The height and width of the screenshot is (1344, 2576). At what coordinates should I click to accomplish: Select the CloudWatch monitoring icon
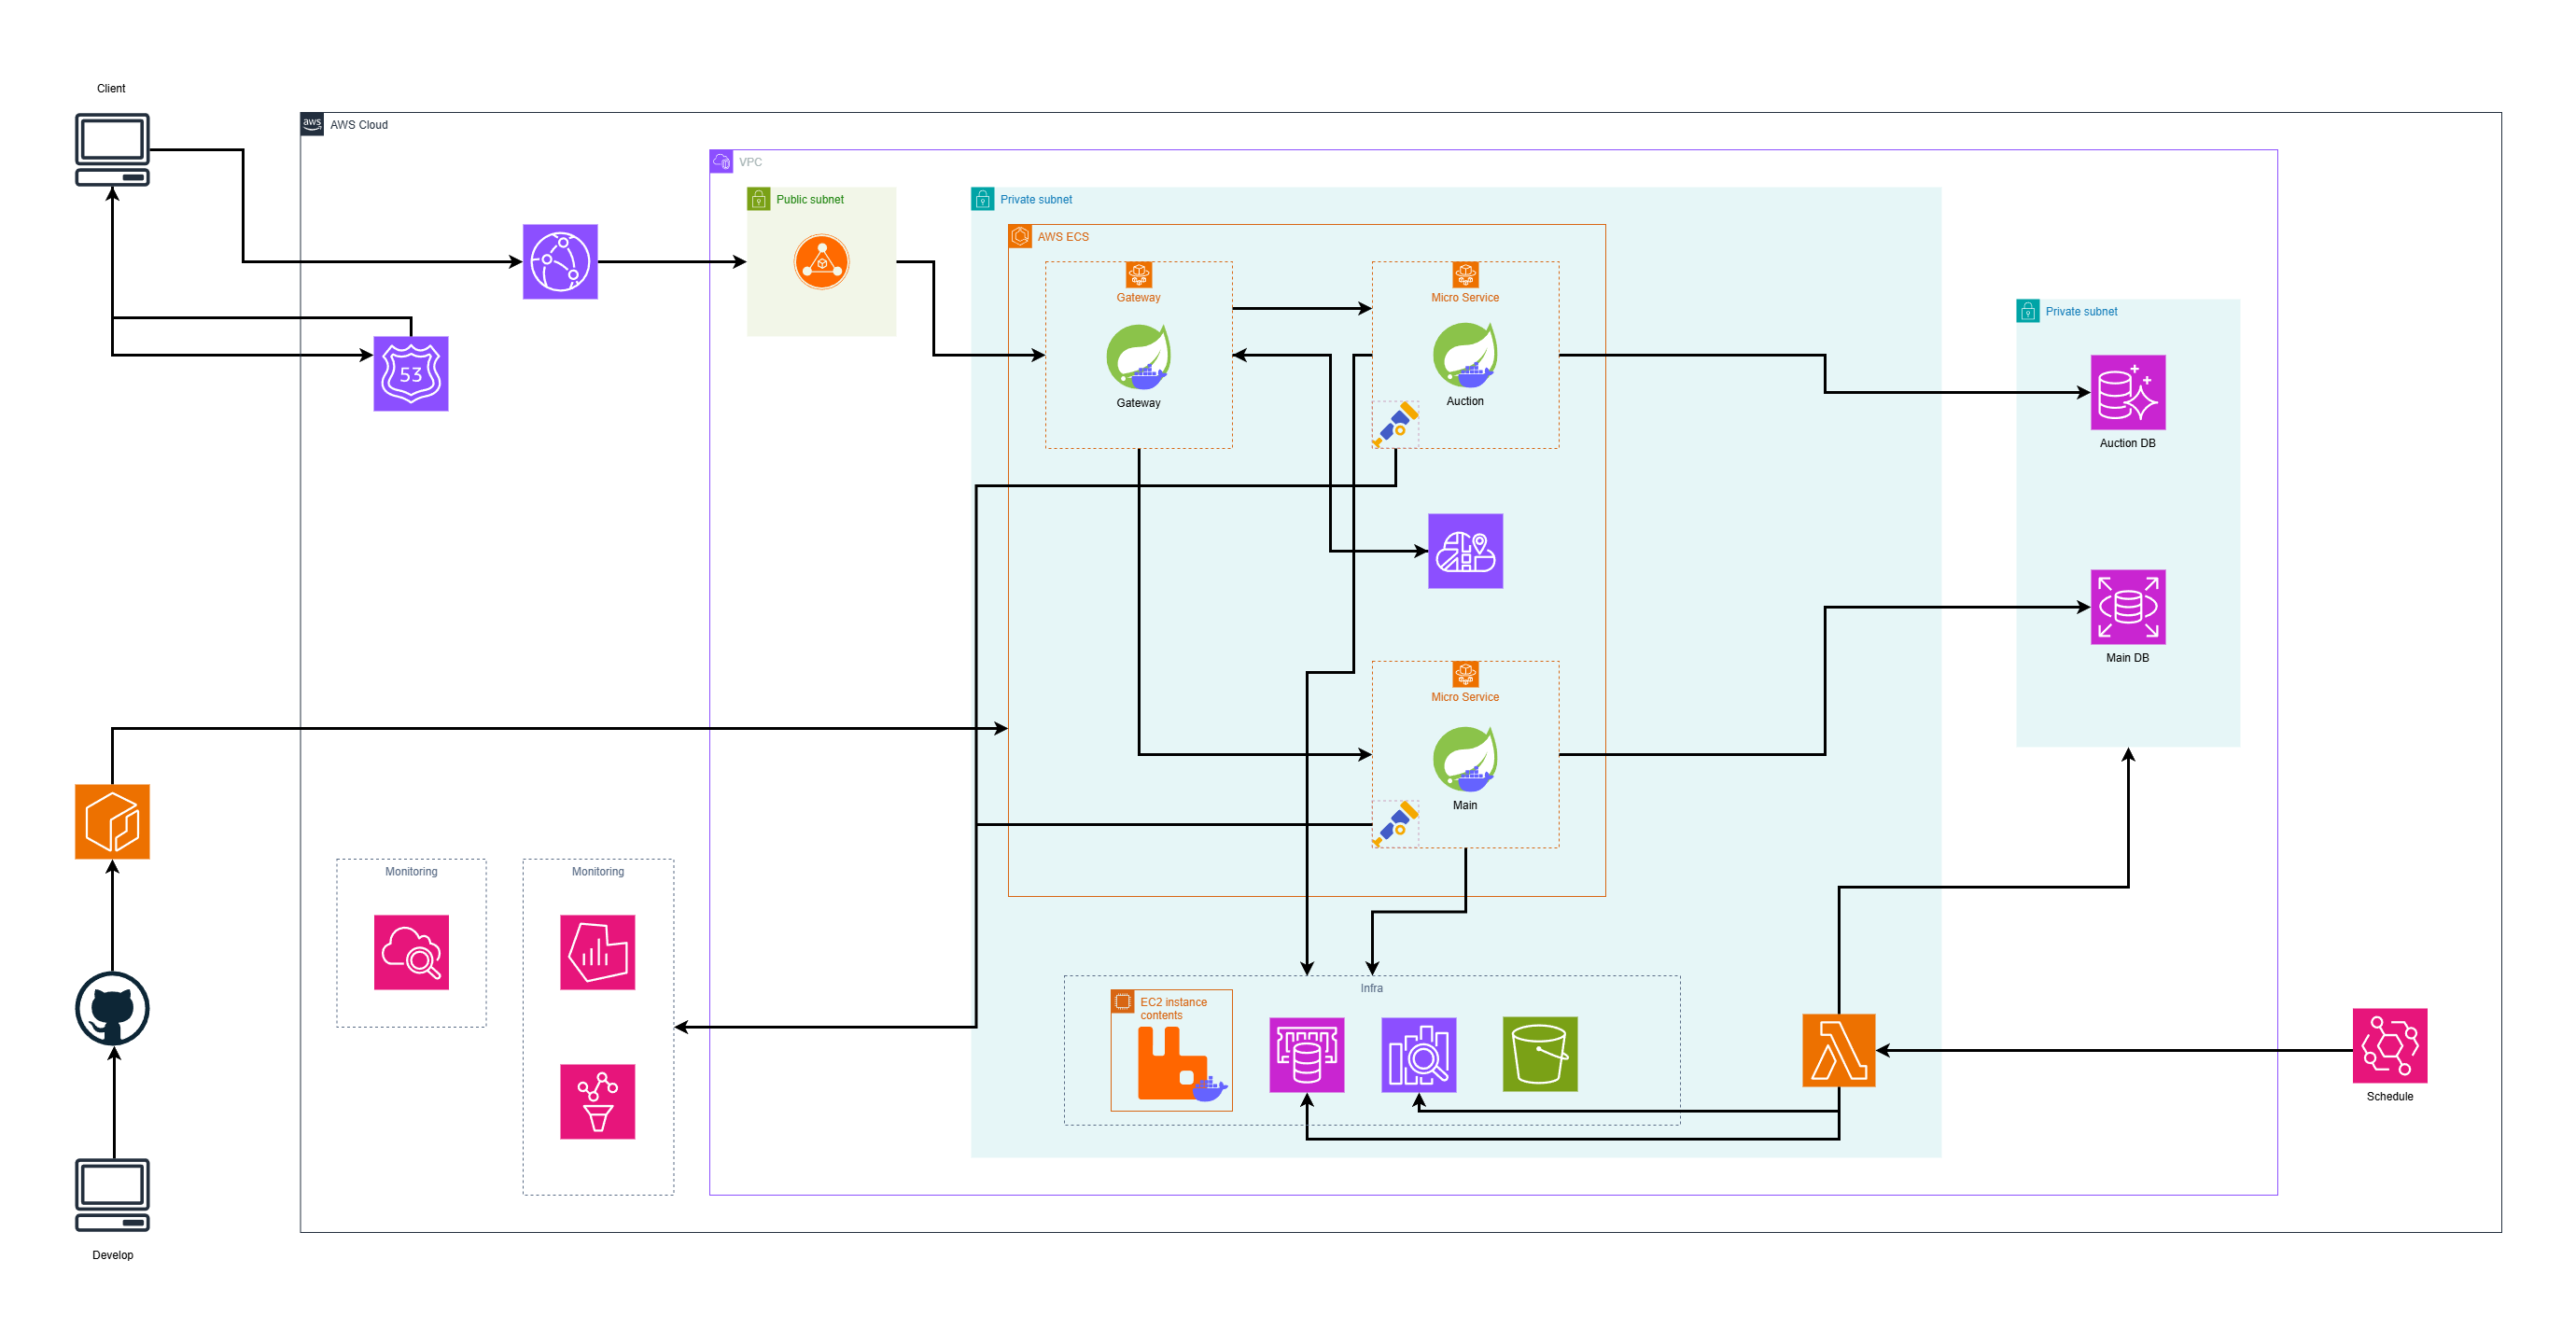pyautogui.click(x=411, y=952)
